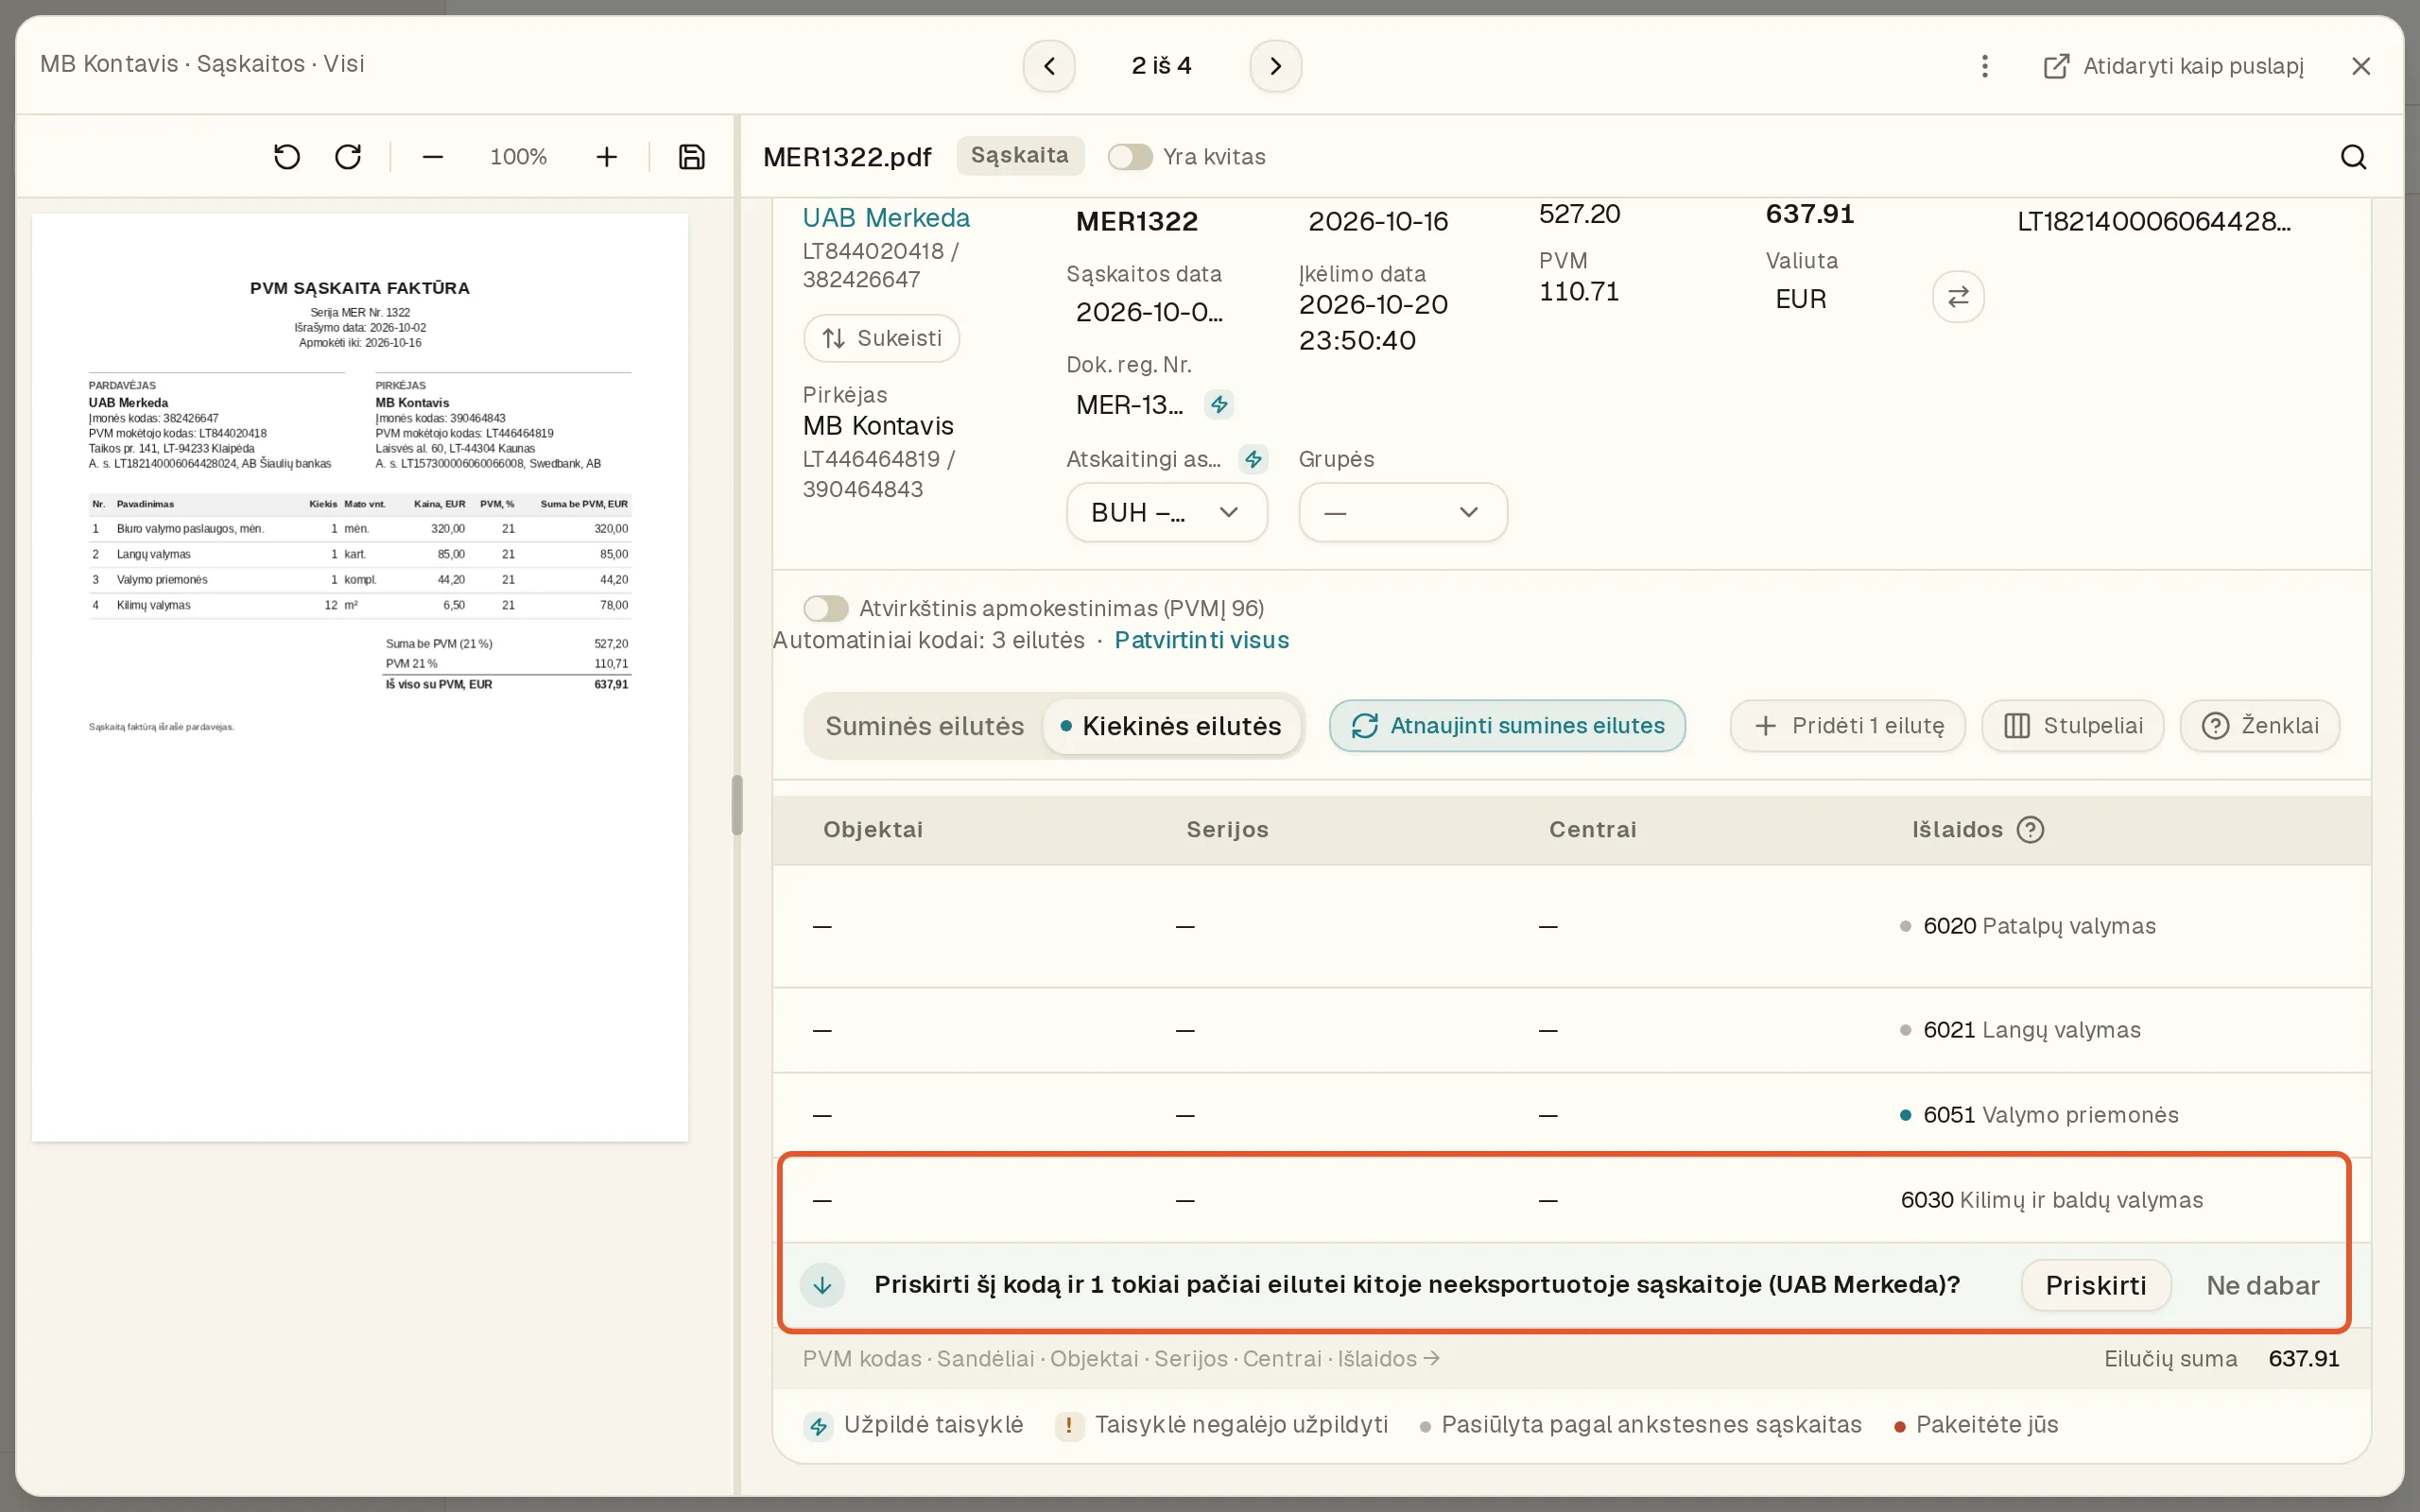The image size is (2420, 1512).
Task: Toggle the Yra kvitas switch
Action: coord(1130,157)
